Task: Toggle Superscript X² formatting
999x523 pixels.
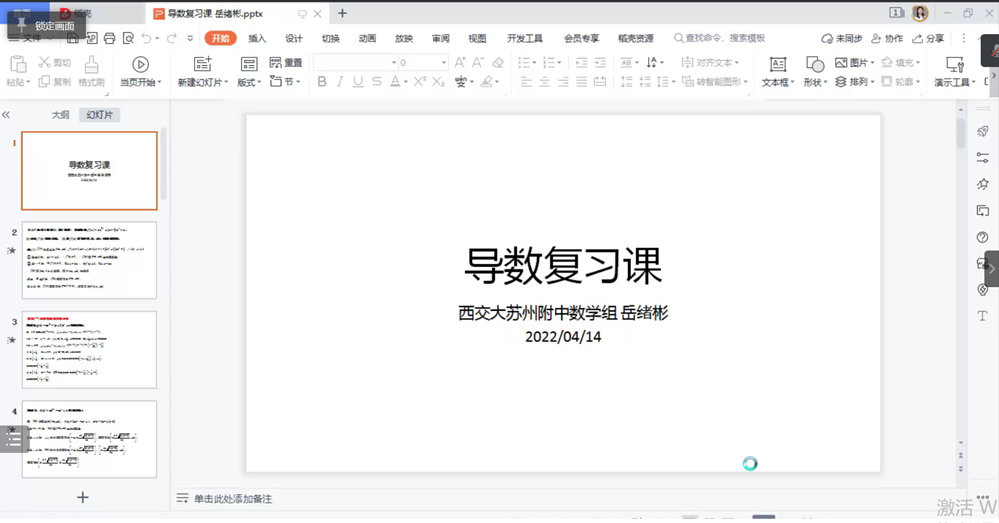Action: coord(419,82)
